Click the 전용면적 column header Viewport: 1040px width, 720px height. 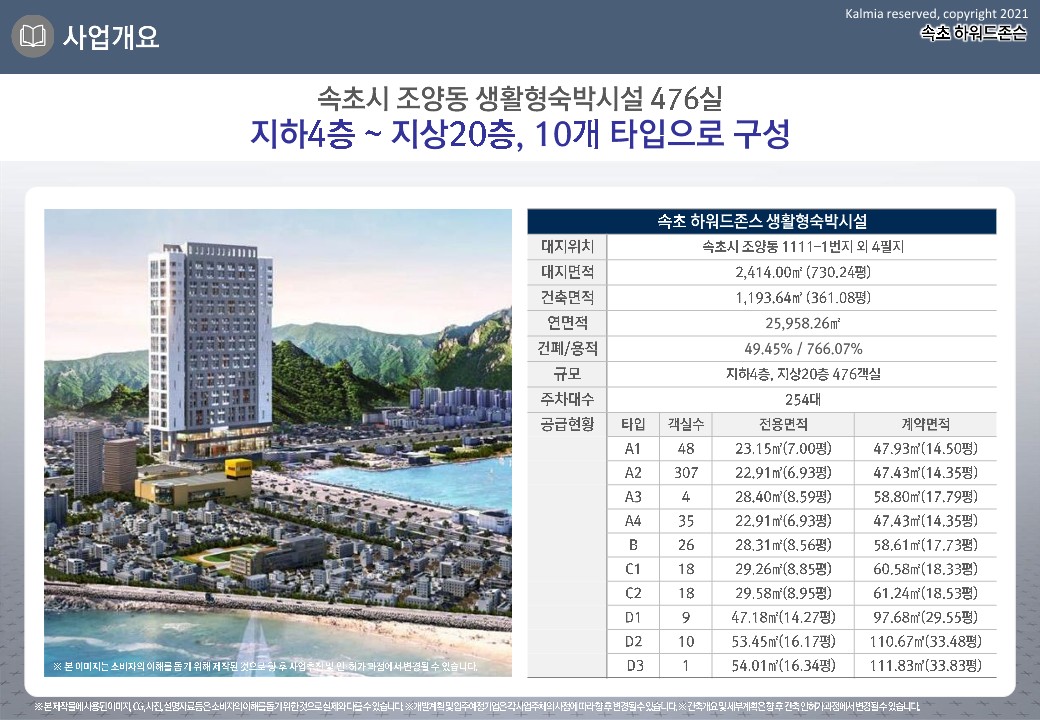tap(783, 424)
